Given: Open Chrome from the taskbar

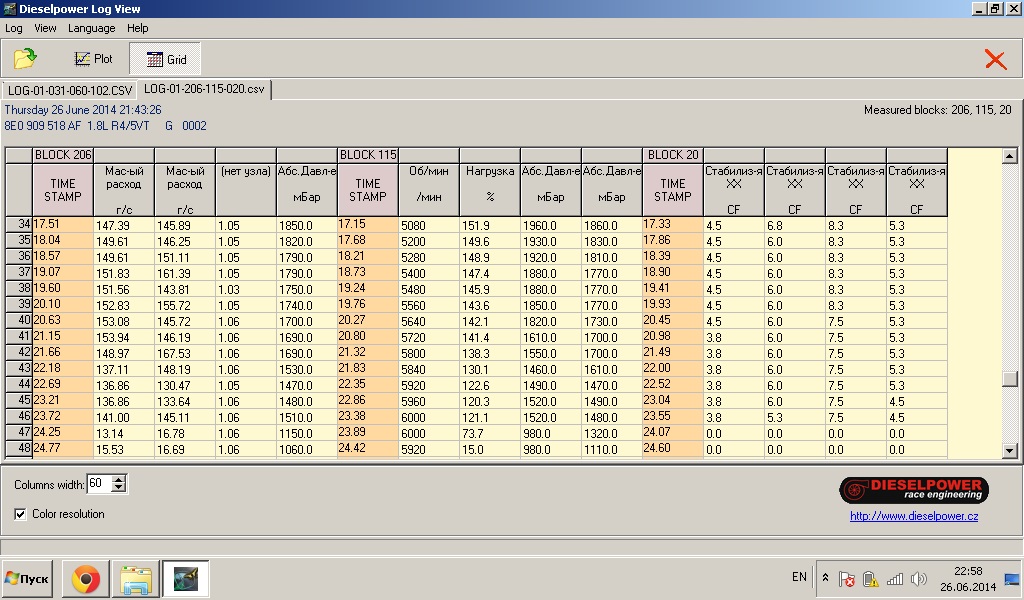Looking at the screenshot, I should pyautogui.click(x=85, y=579).
